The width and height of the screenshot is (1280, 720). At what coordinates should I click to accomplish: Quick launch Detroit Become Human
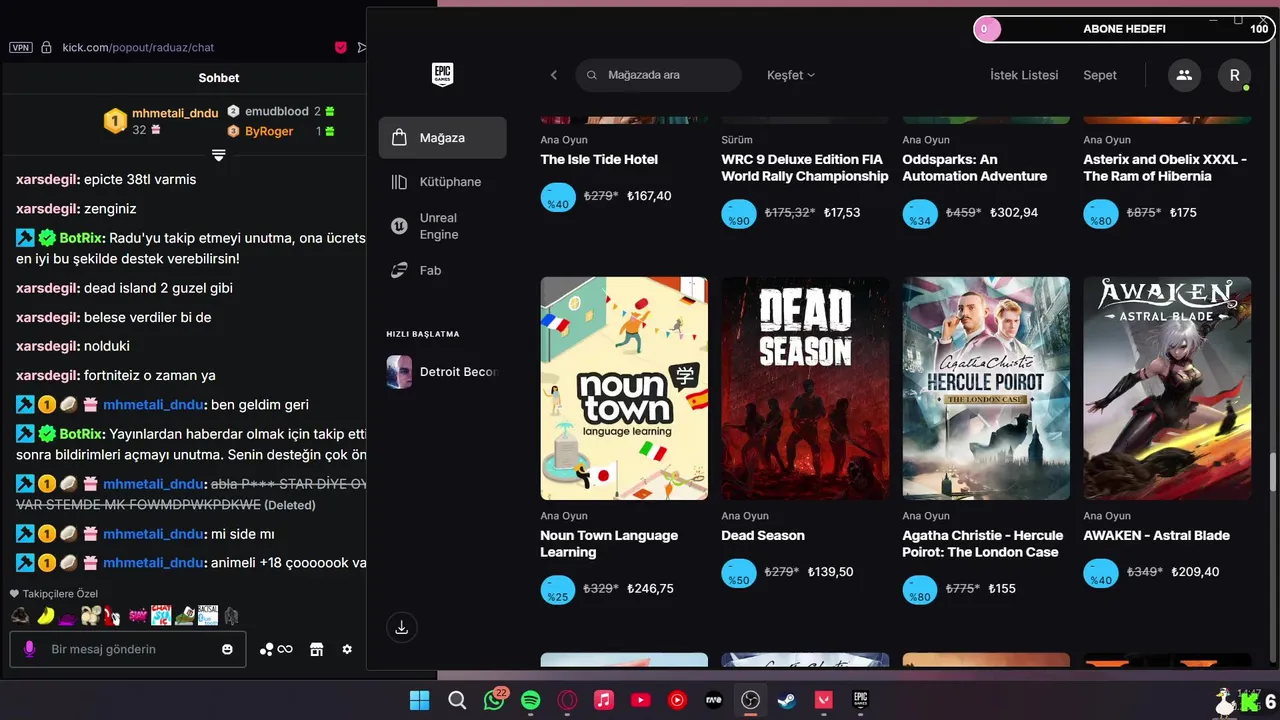(442, 372)
